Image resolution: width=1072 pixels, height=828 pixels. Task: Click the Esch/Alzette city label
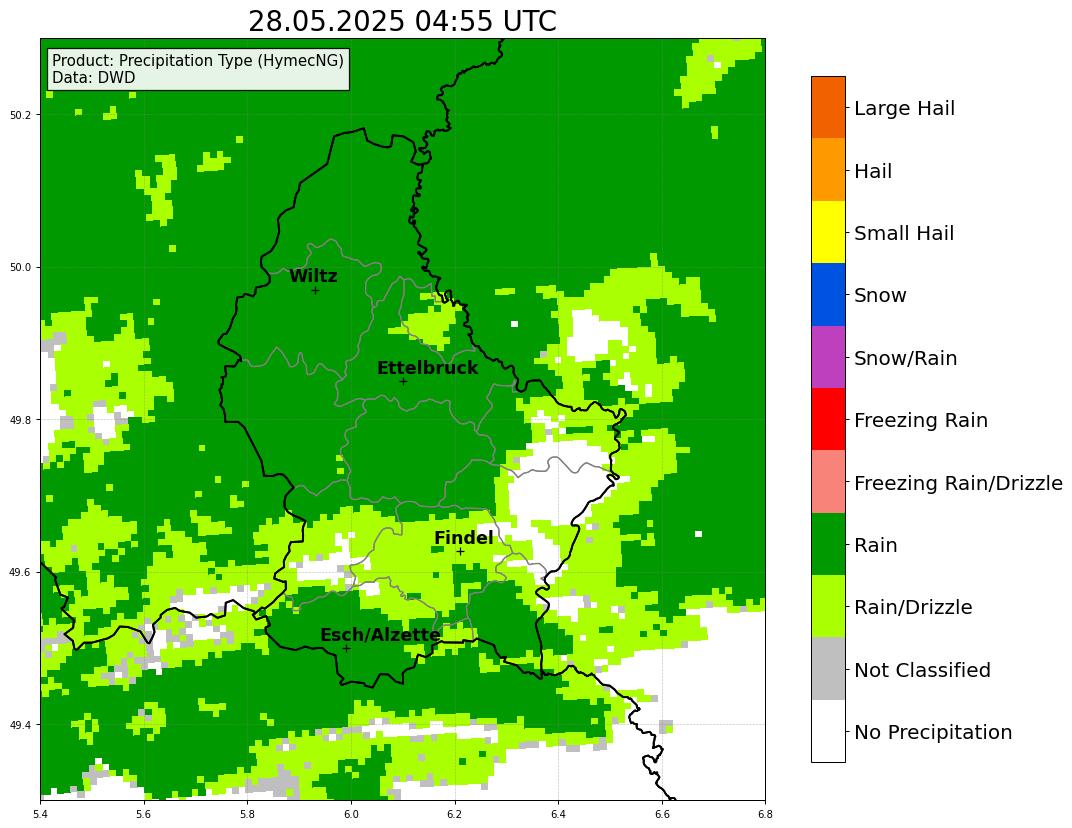(380, 635)
